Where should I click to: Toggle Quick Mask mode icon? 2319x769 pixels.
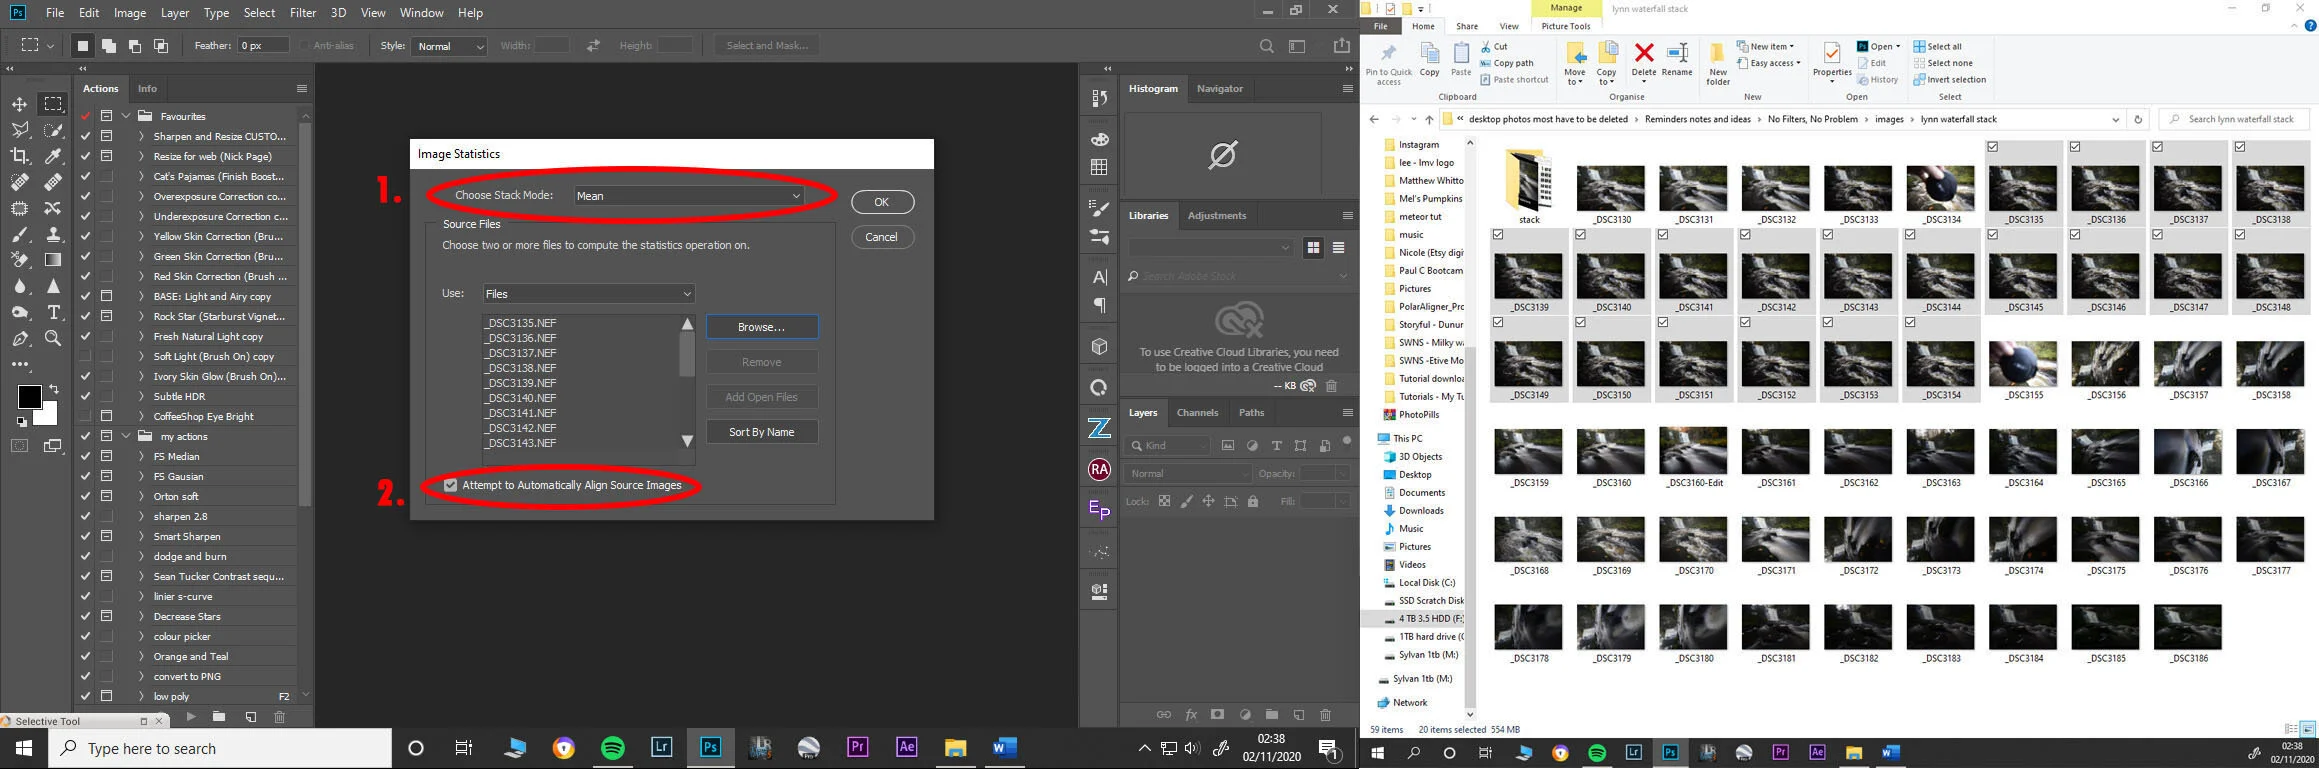click(19, 446)
